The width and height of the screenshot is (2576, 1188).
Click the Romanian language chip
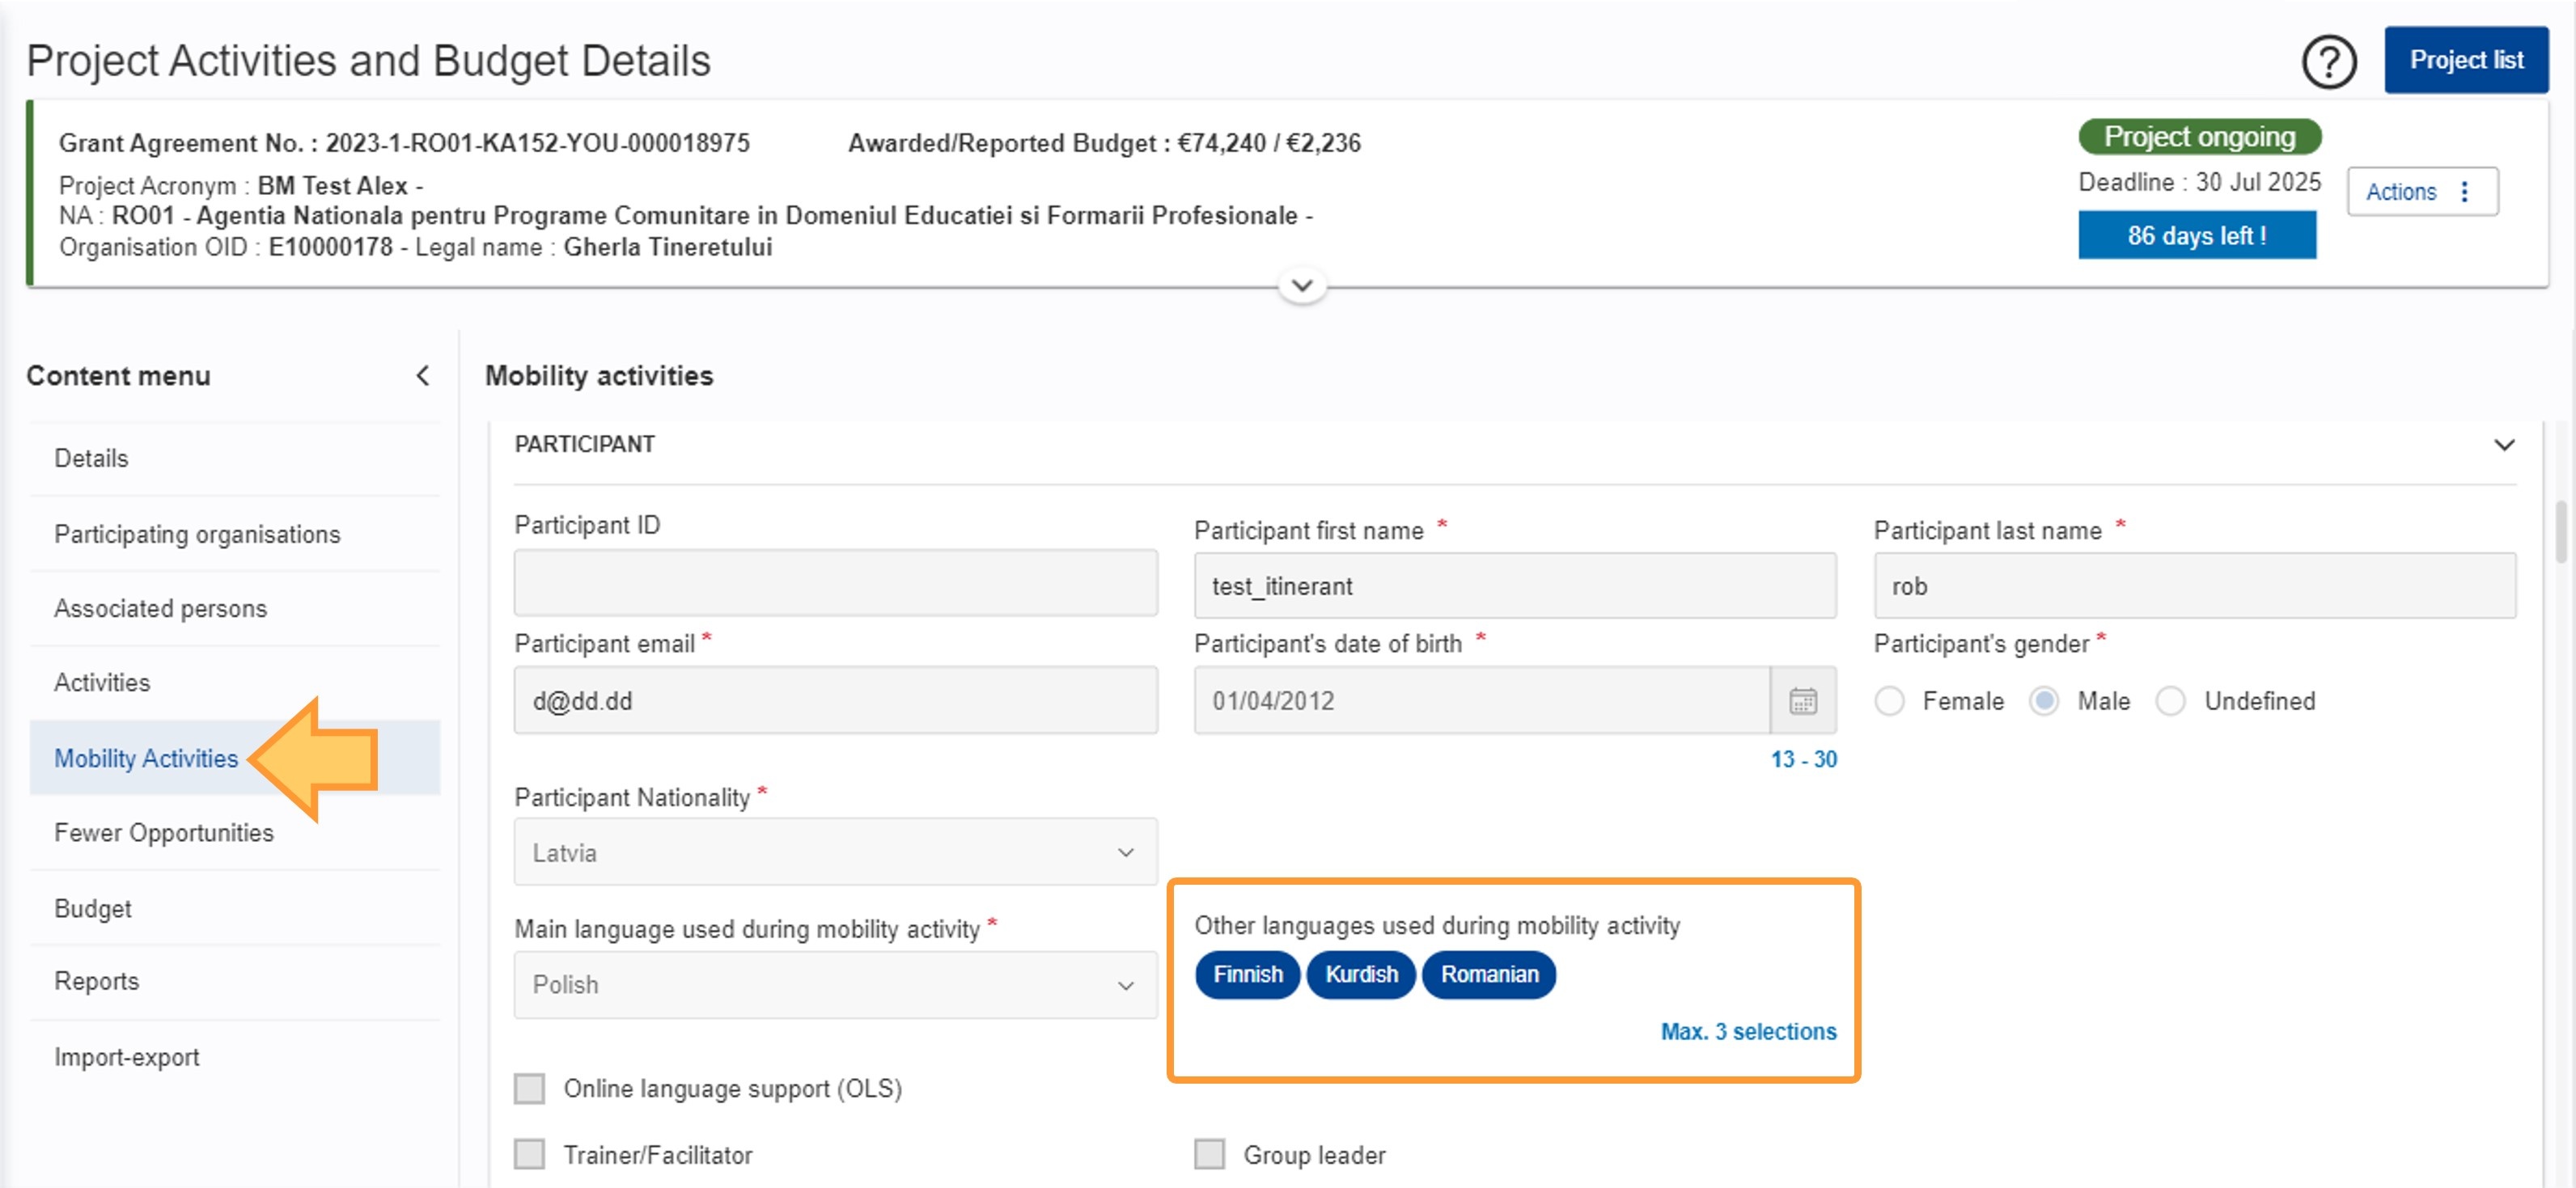(1489, 974)
